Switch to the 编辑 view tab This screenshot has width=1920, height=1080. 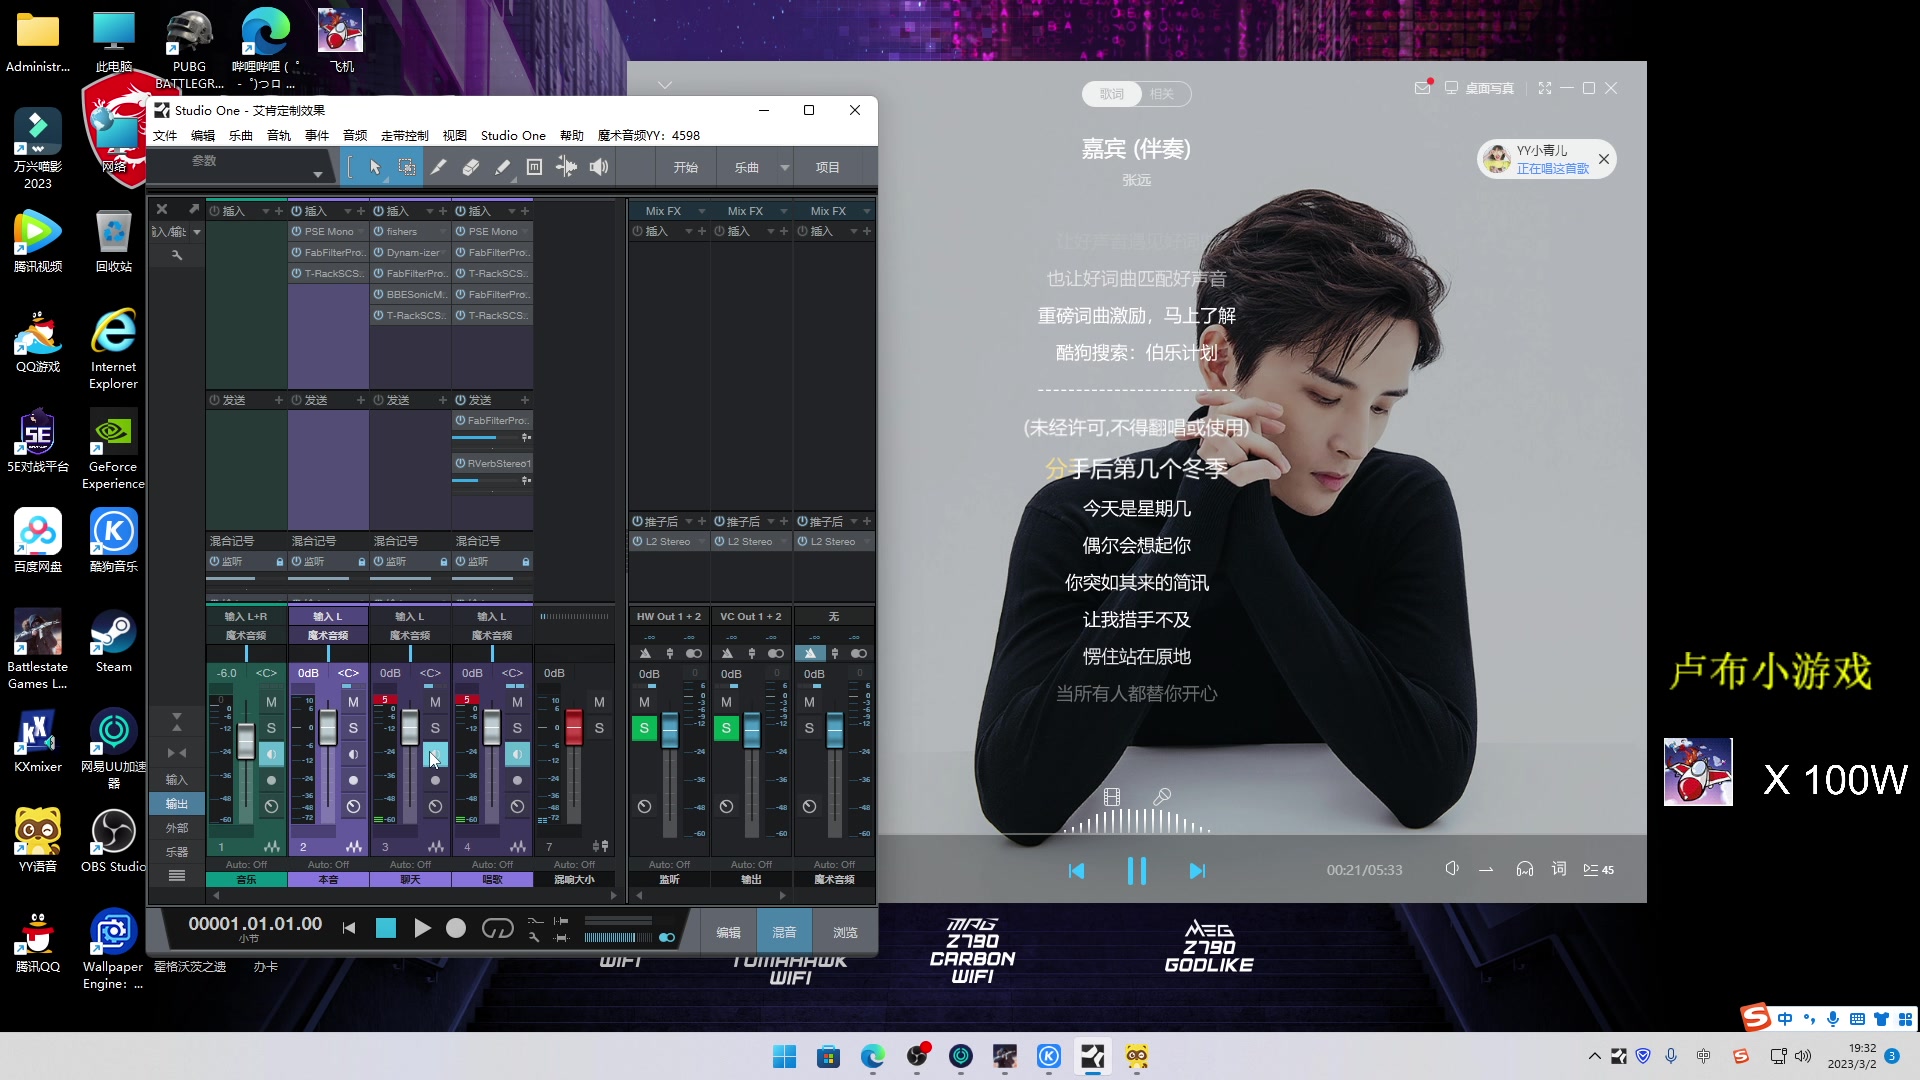tap(728, 931)
